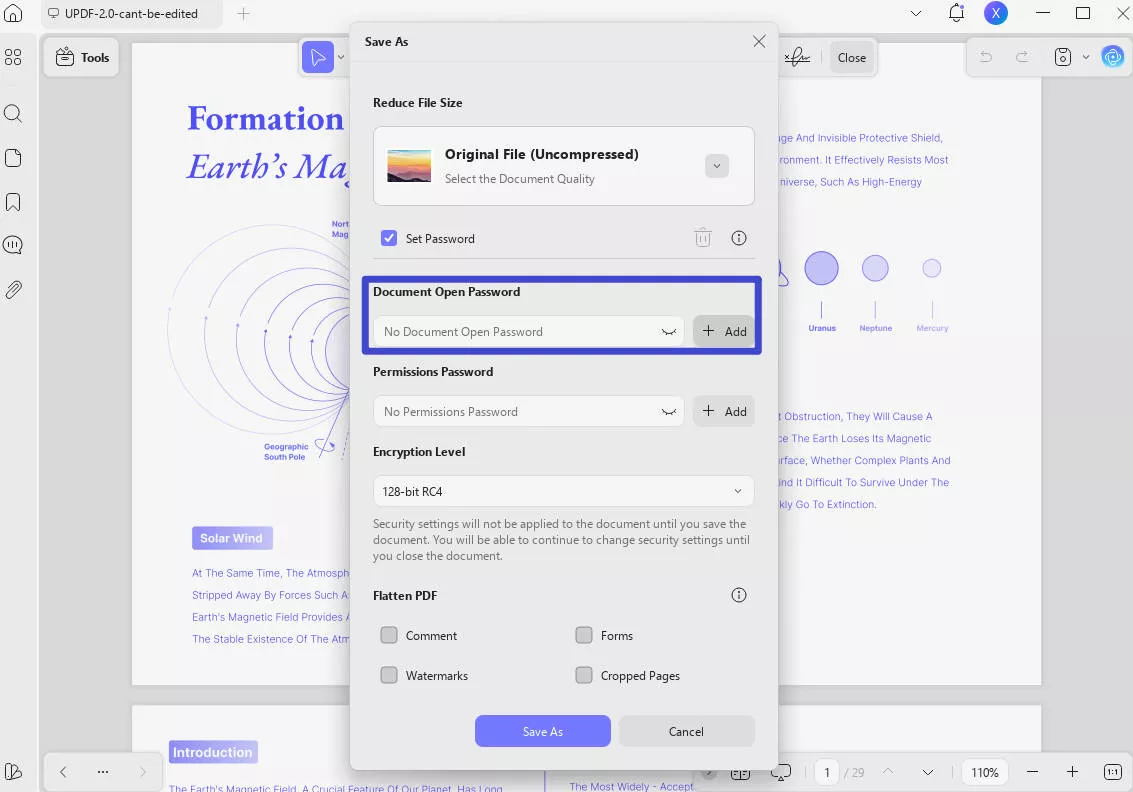Open the Home icon in title bar
Viewport: 1133px width, 792px height.
tap(13, 13)
